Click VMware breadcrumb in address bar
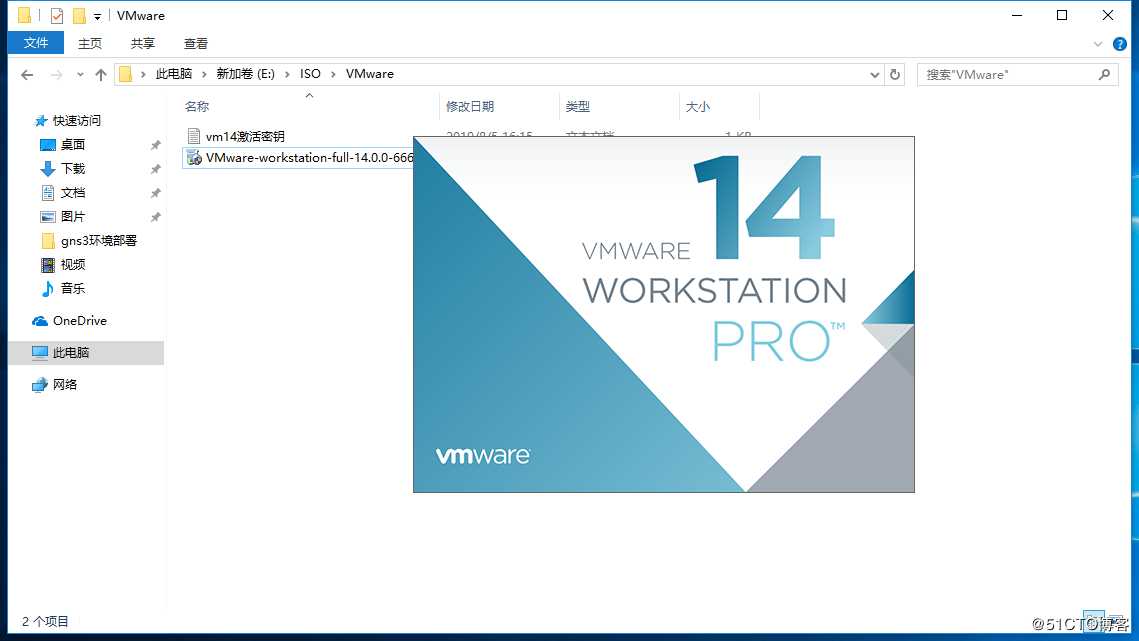This screenshot has width=1139, height=641. pyautogui.click(x=370, y=74)
